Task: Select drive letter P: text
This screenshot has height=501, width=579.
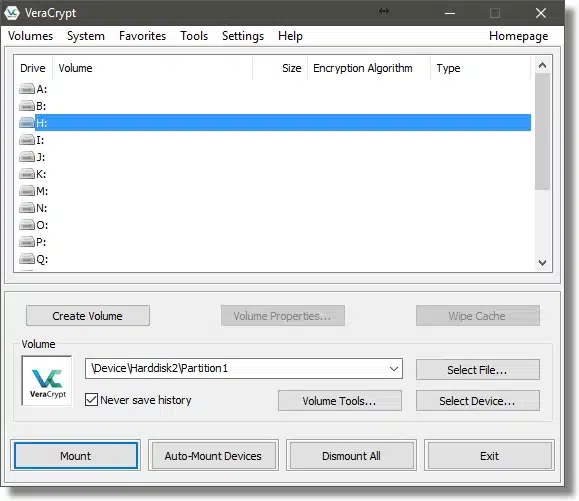Action: click(41, 242)
